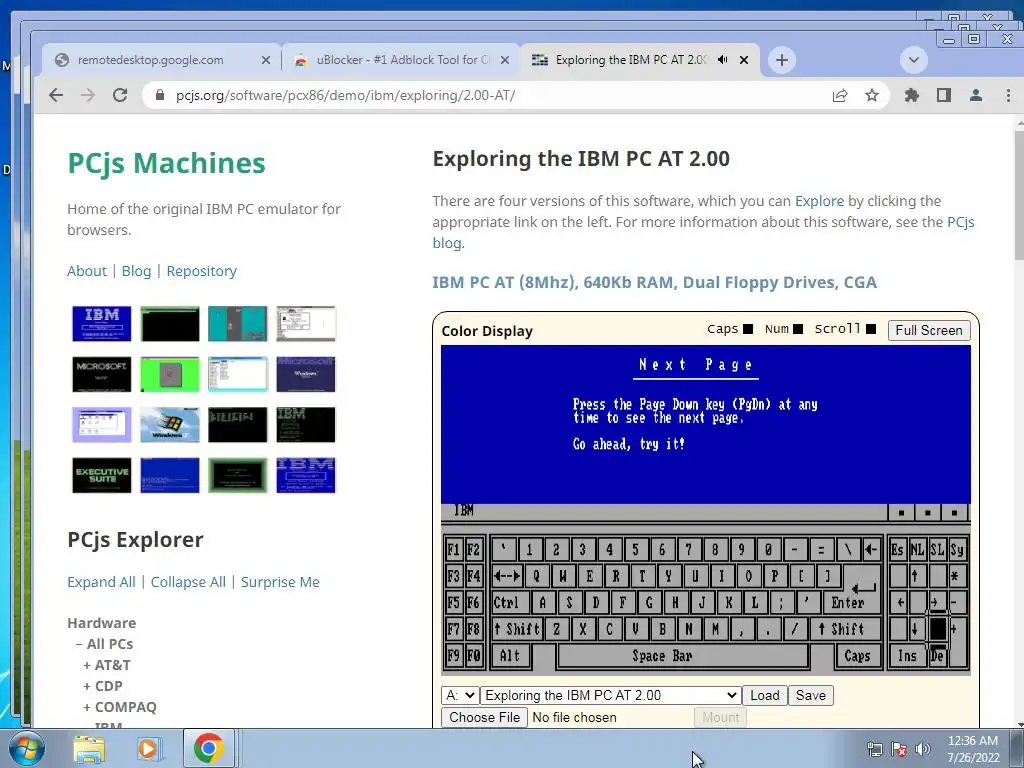Click the Save button
This screenshot has width=1024, height=768.
pyautogui.click(x=810, y=696)
